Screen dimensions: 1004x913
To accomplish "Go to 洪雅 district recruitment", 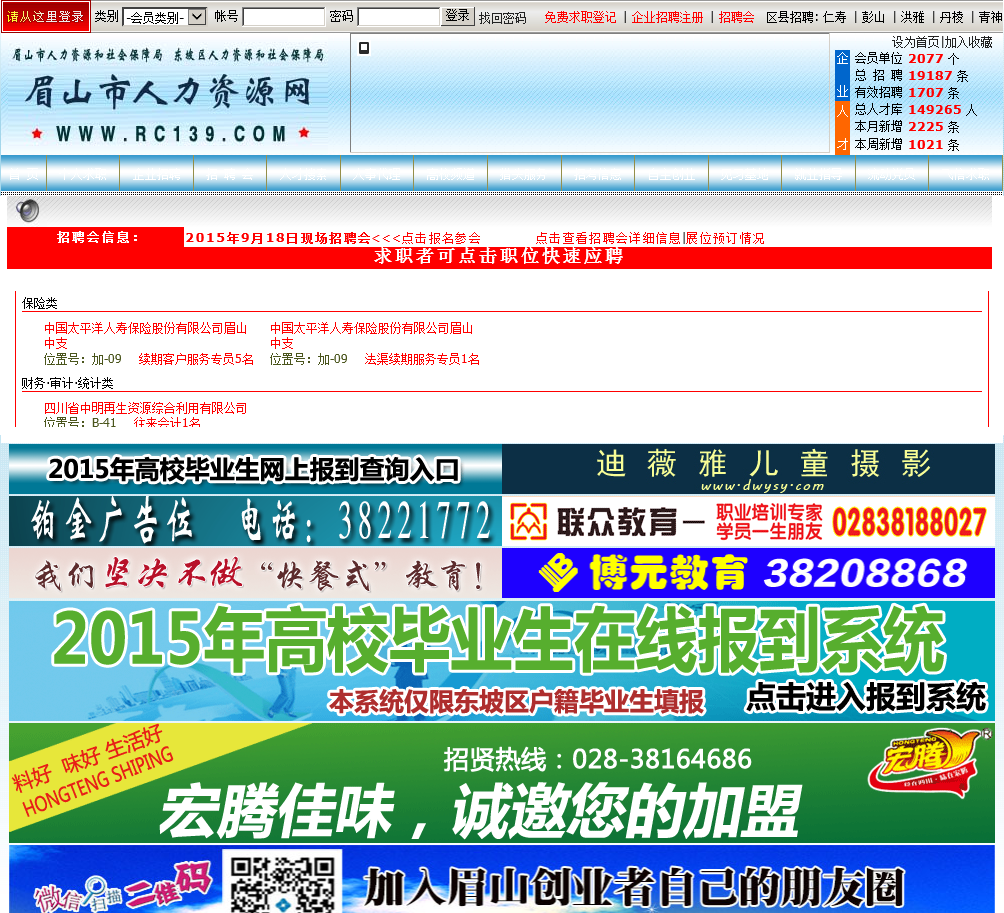I will [x=912, y=17].
